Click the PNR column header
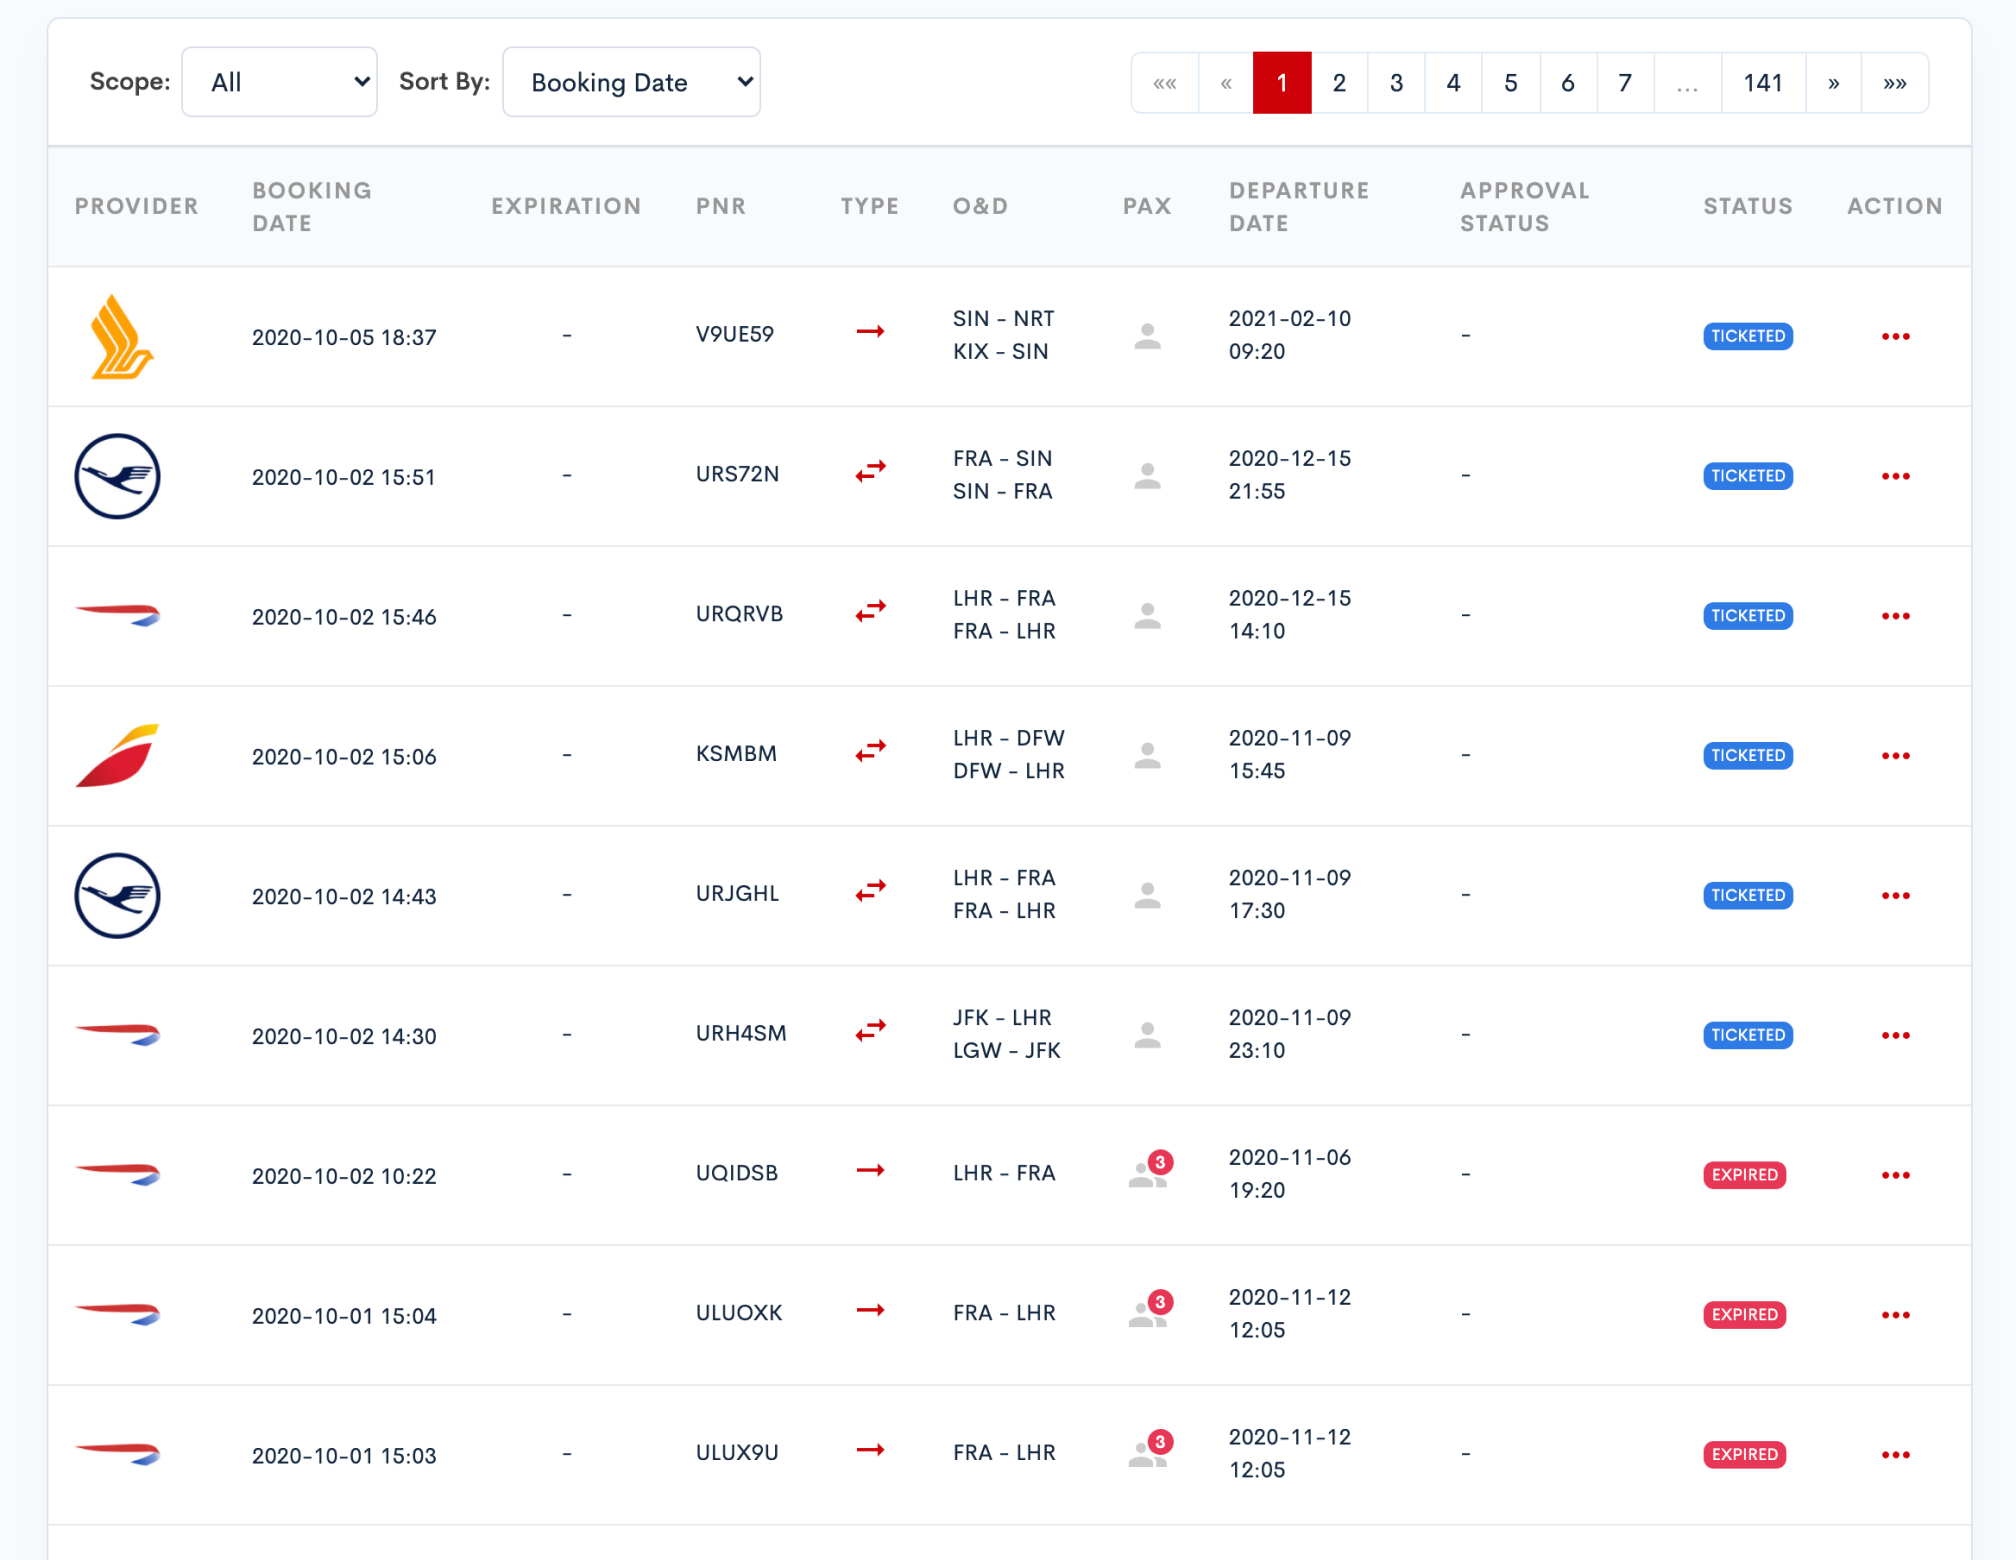Screen dimensions: 2016x1560 coord(721,206)
